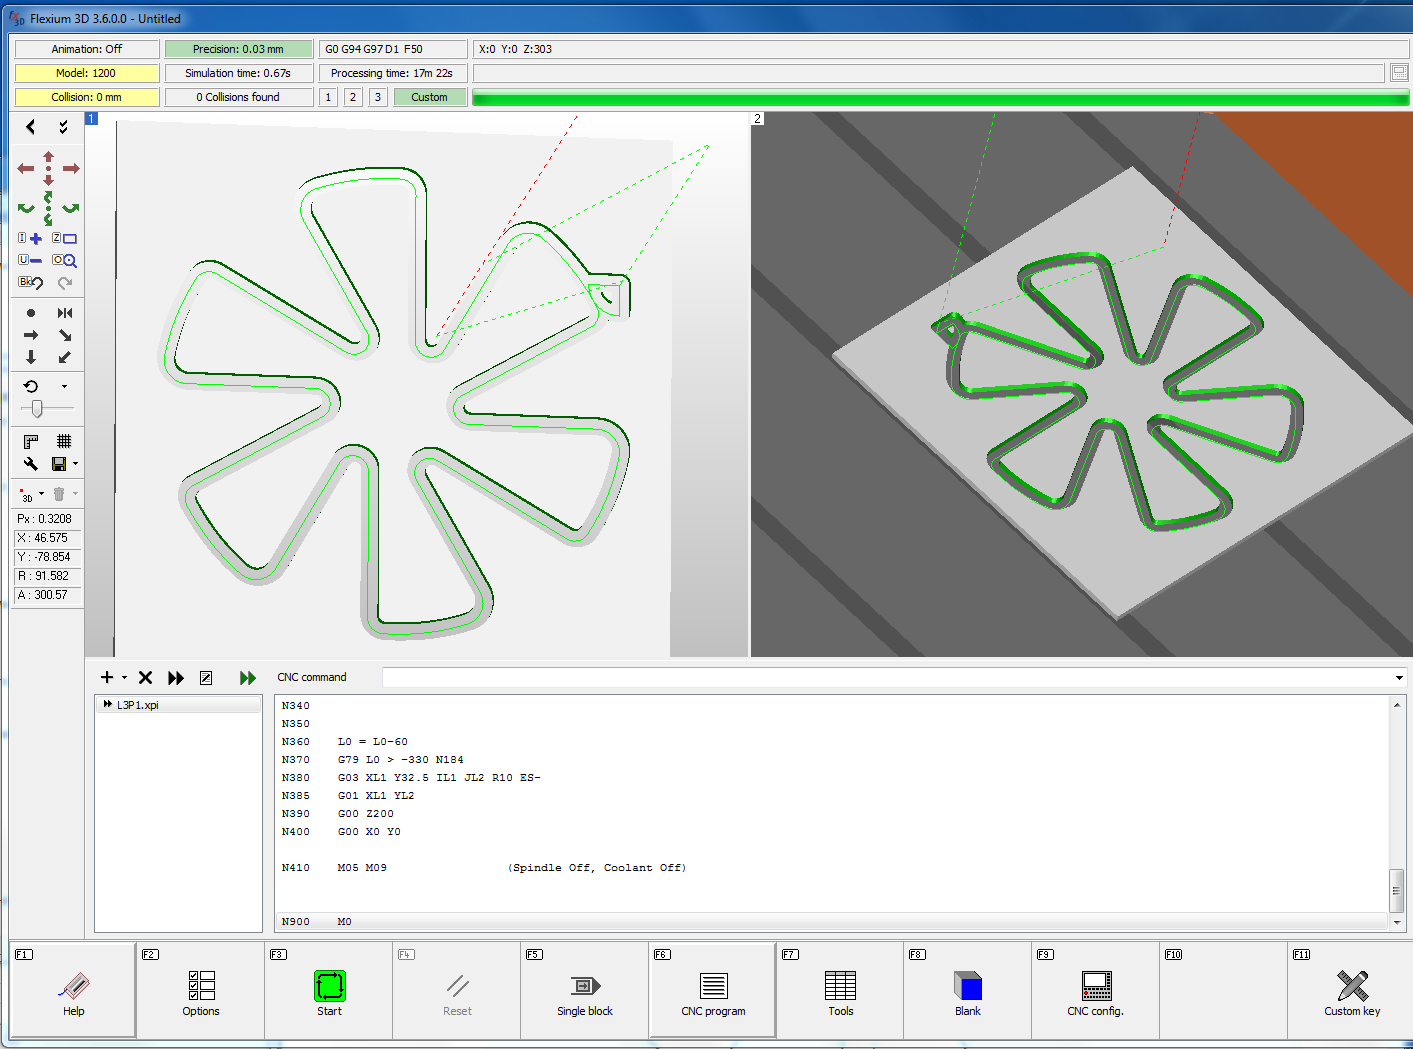The height and width of the screenshot is (1049, 1413).
Task: Toggle the CNC program panel button
Action: (713, 992)
